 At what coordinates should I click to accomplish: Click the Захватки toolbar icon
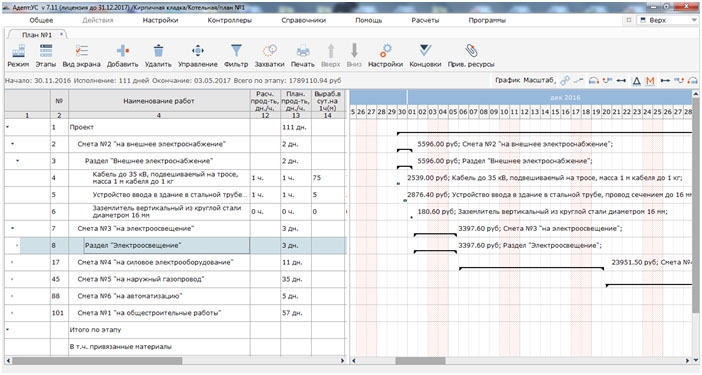pyautogui.click(x=270, y=51)
